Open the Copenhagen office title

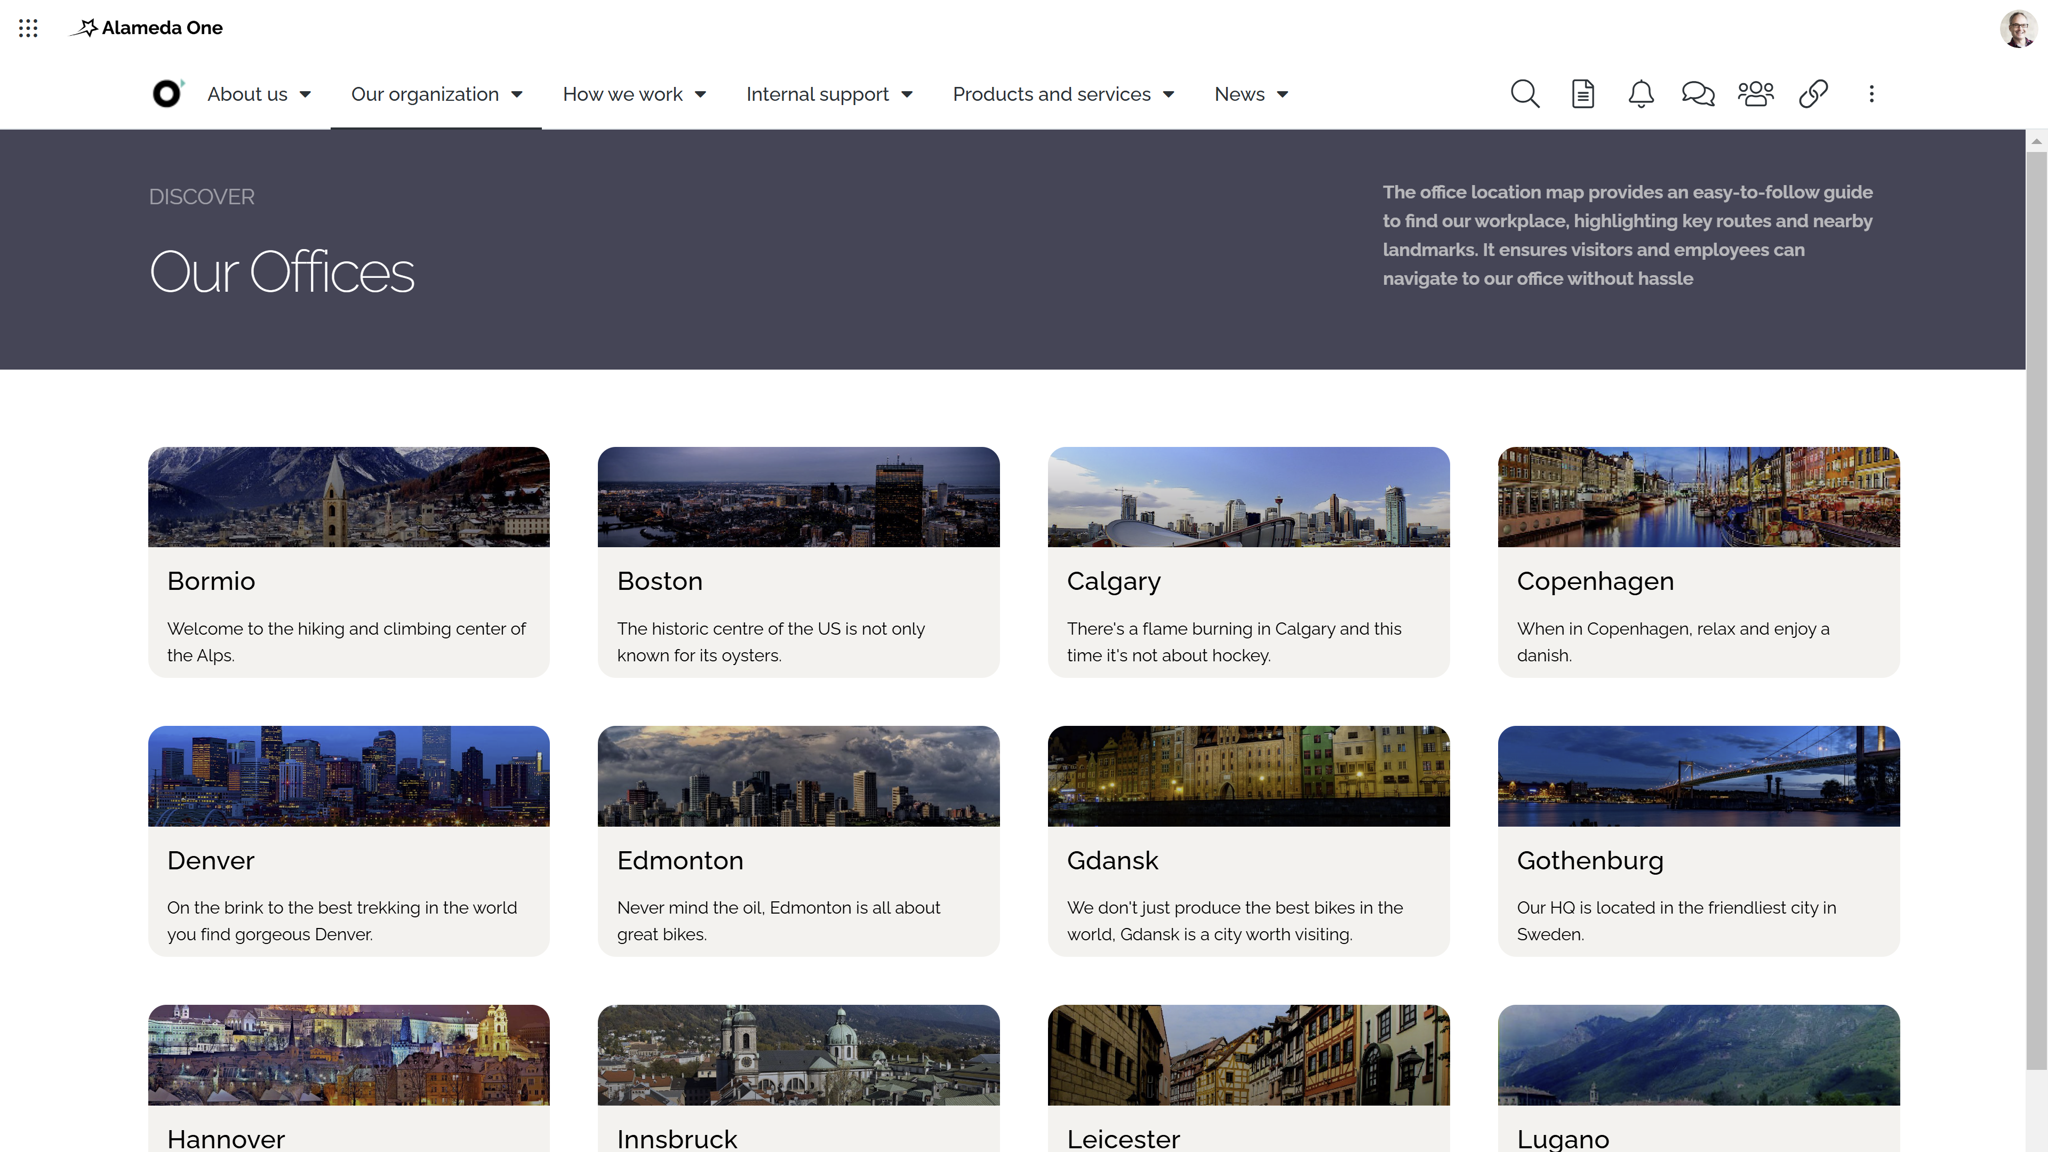[x=1595, y=581]
